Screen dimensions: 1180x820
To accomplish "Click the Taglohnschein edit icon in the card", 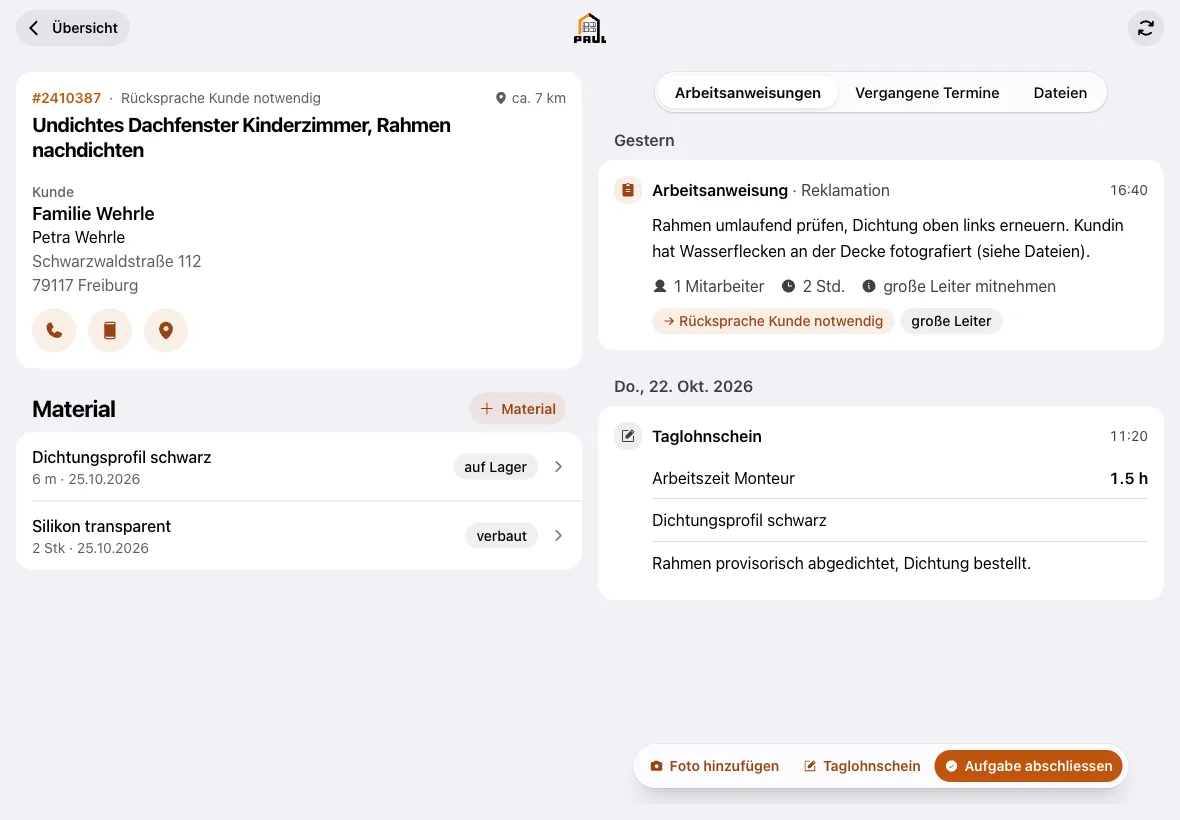I will (x=628, y=436).
